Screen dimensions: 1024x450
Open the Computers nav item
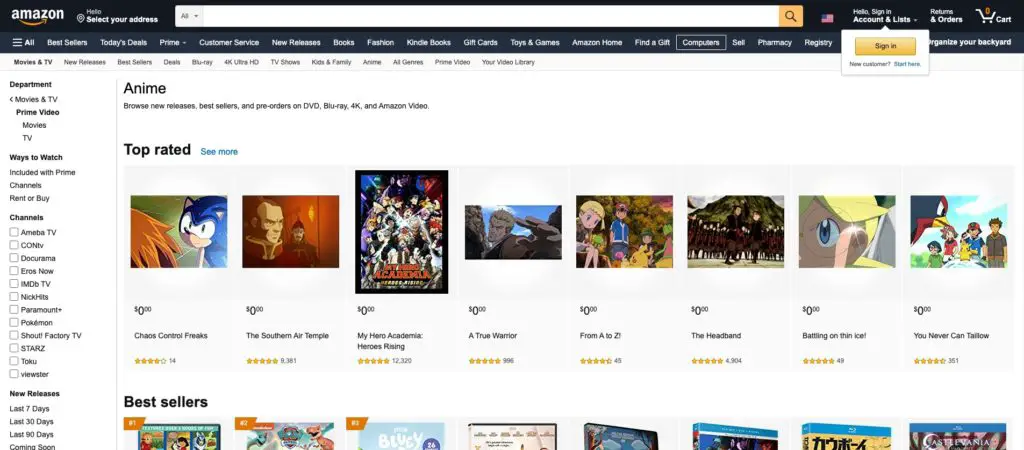(701, 42)
